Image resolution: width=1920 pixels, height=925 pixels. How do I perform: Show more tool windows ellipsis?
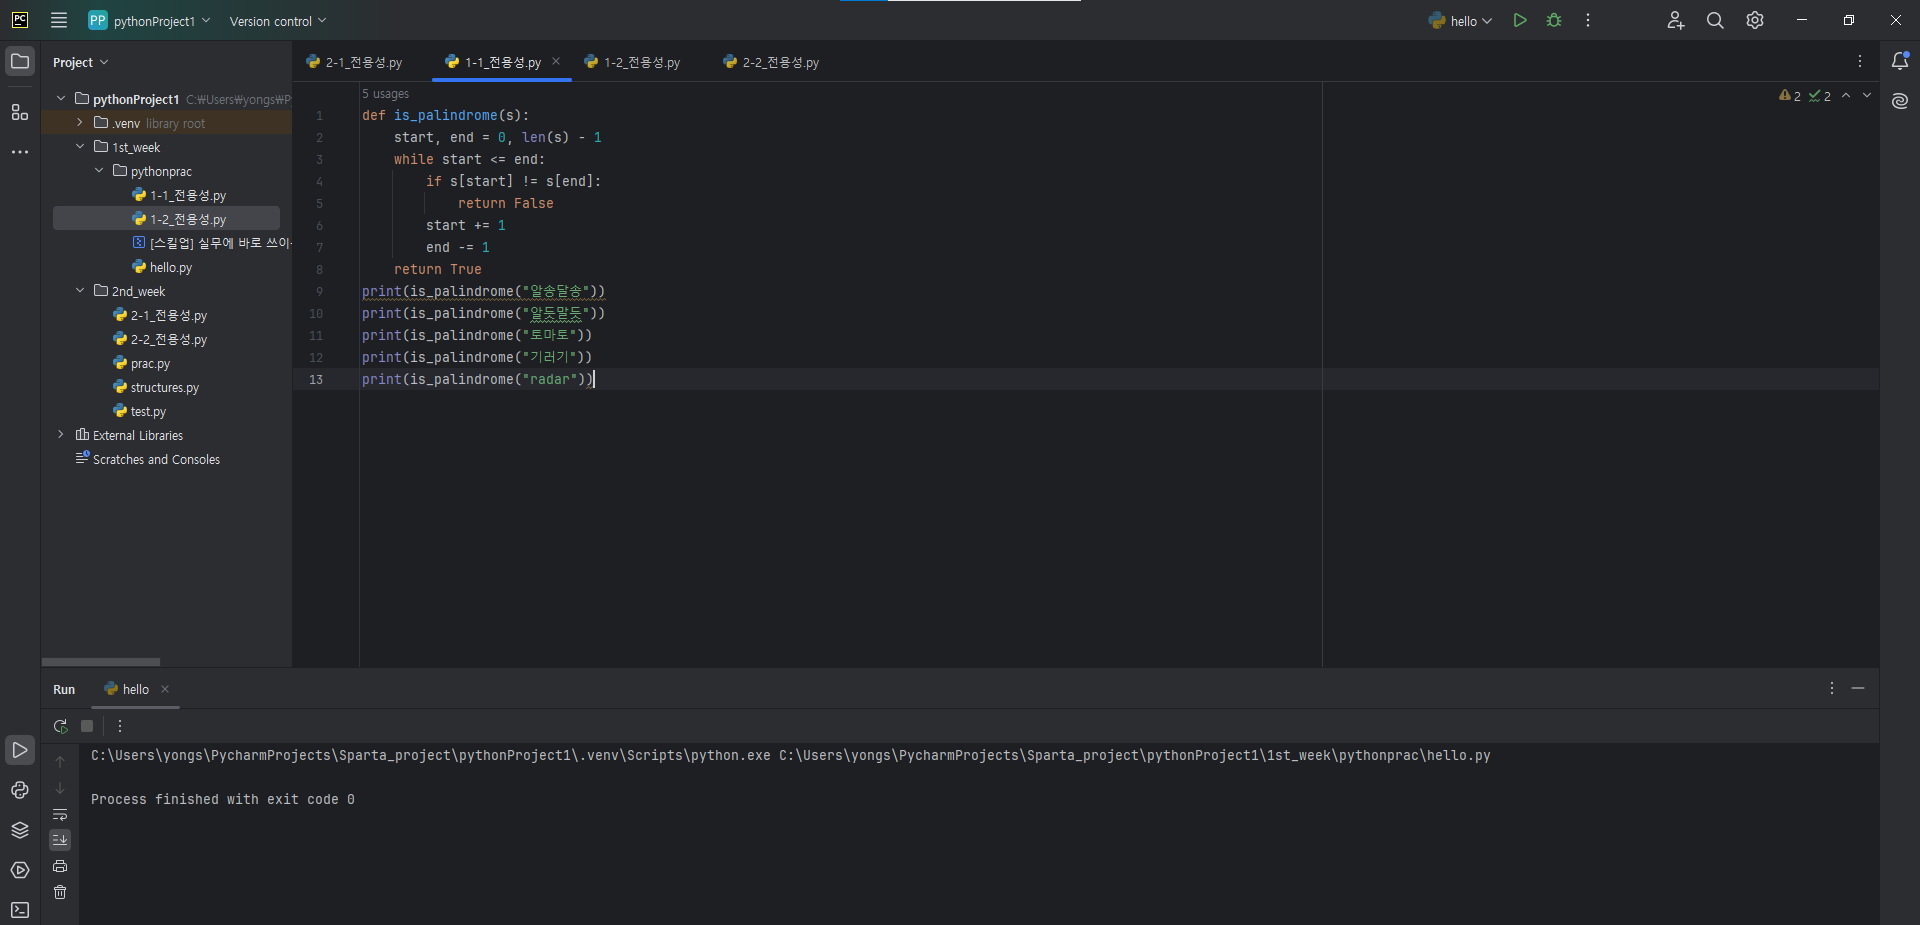click(x=20, y=152)
